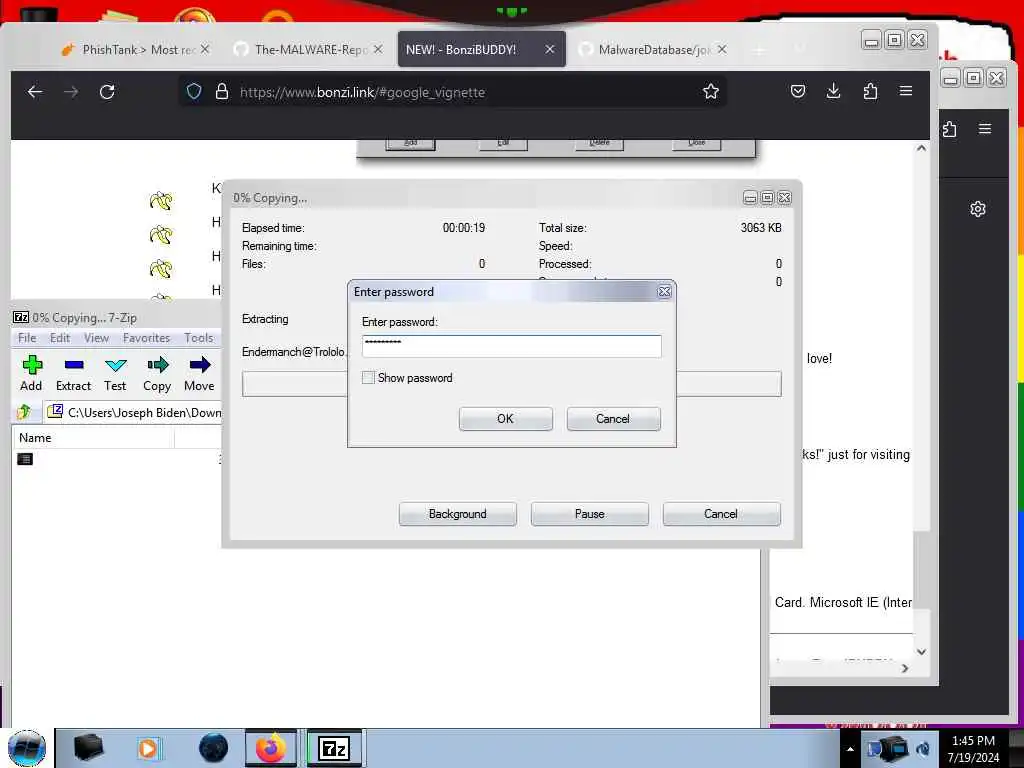
Task: Open the media player taskbar icon
Action: 149,748
